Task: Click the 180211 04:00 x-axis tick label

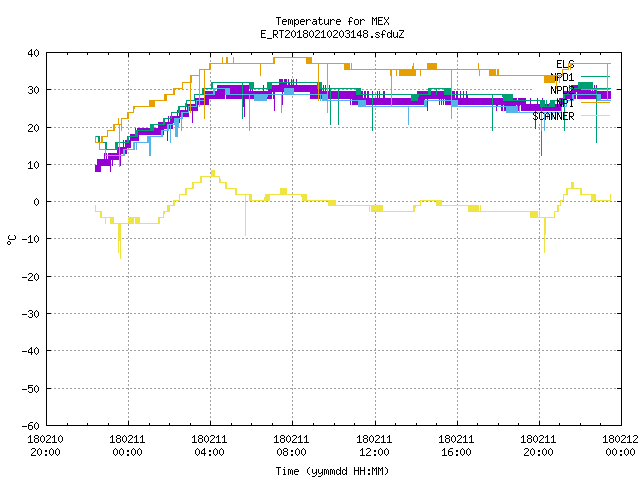Action: pyautogui.click(x=209, y=446)
